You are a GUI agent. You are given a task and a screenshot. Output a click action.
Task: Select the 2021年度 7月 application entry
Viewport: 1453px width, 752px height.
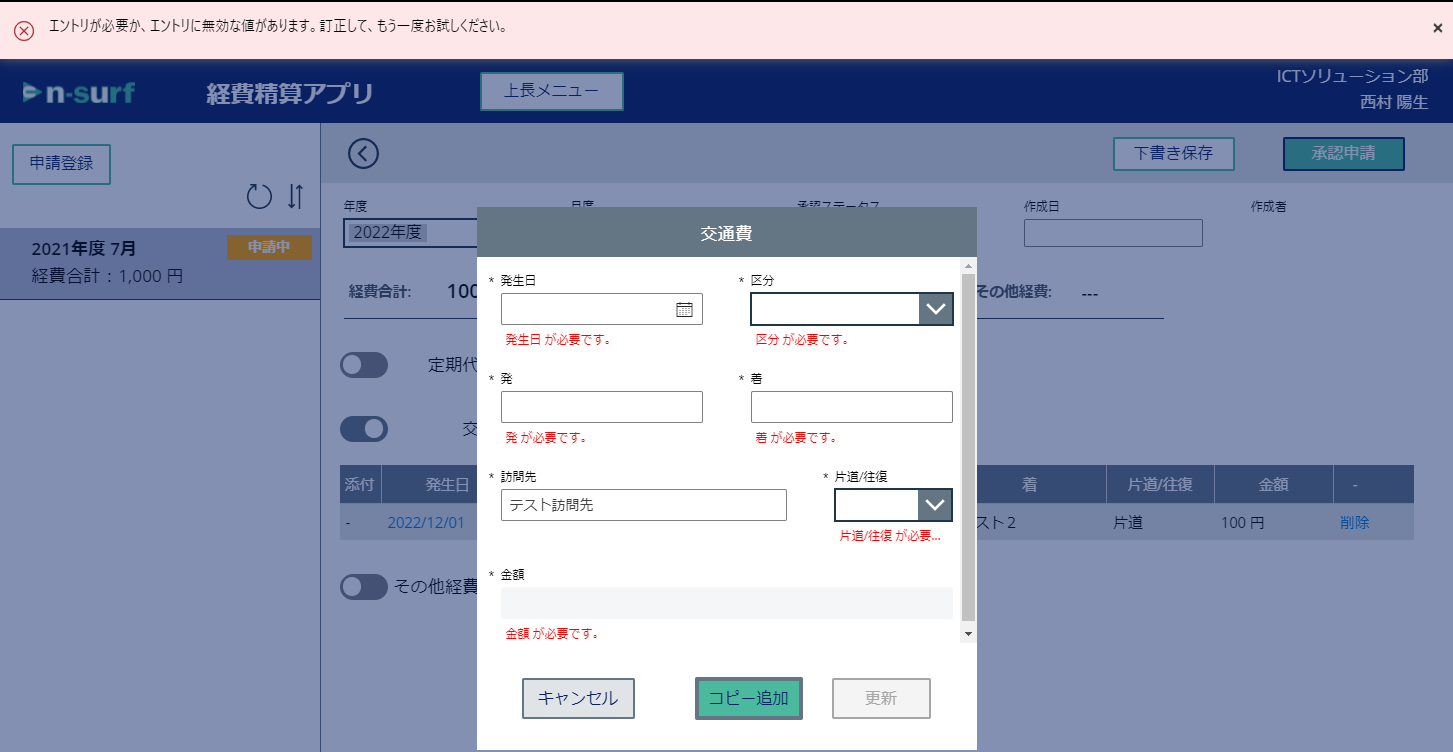(x=160, y=263)
